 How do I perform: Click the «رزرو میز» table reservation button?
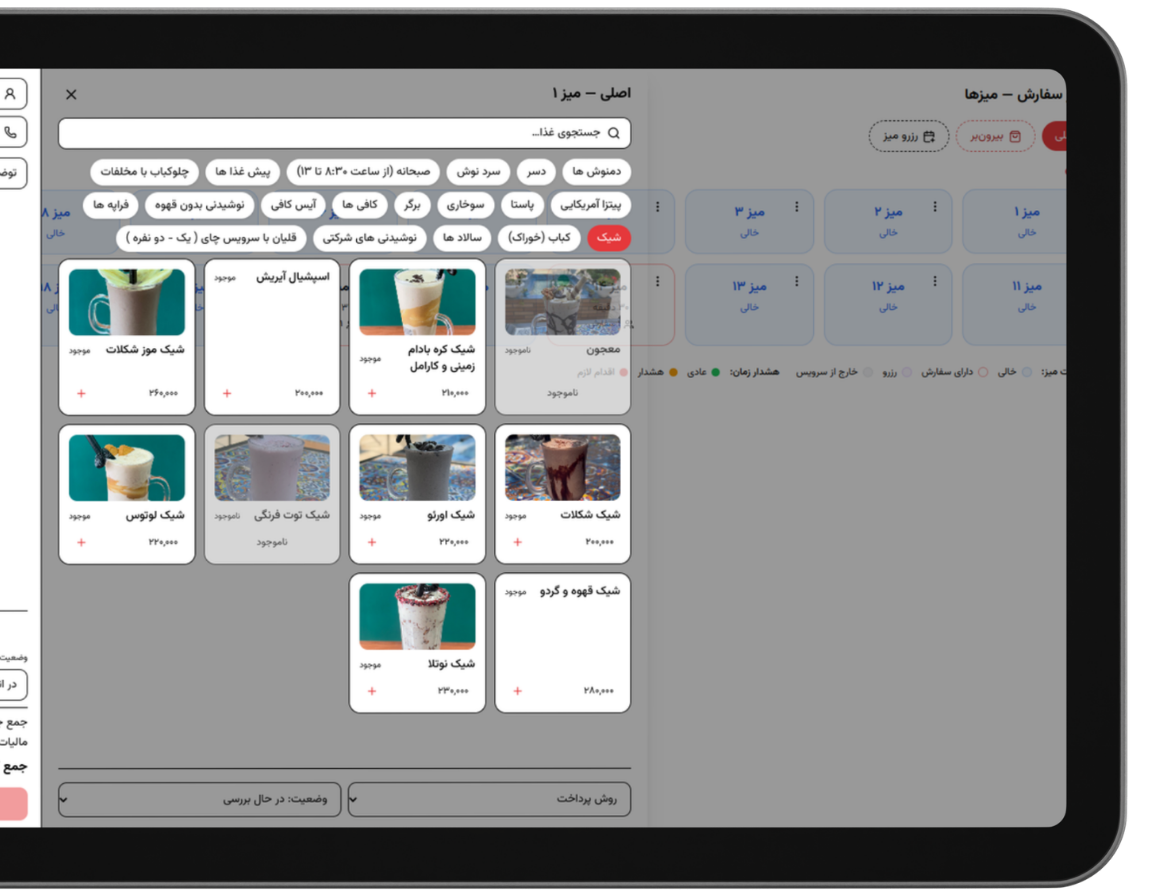pos(909,136)
